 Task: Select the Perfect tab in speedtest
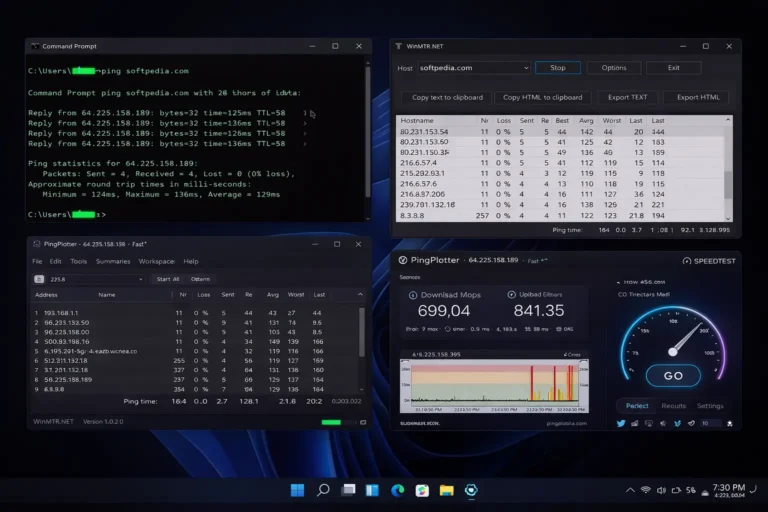click(x=637, y=406)
